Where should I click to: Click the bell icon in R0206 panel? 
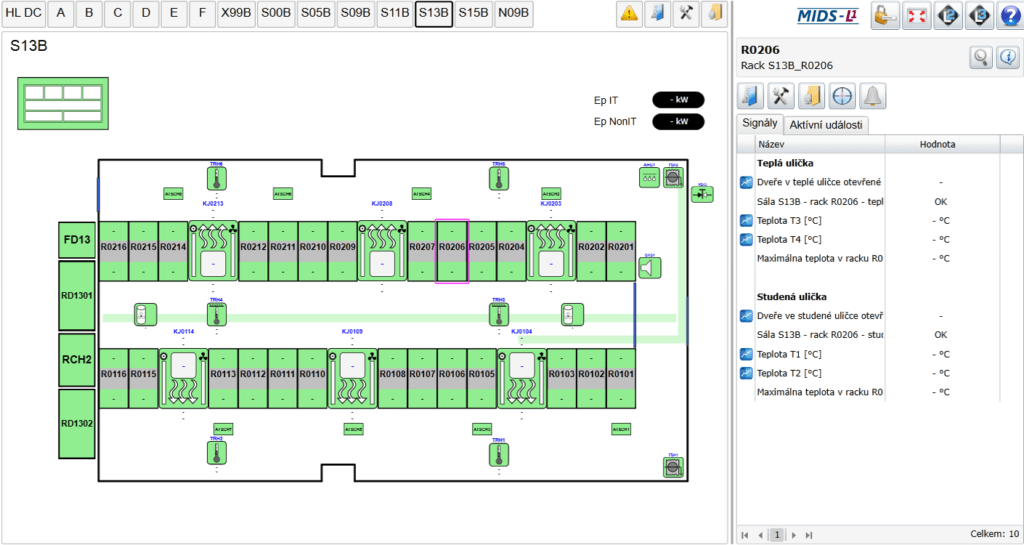873,96
